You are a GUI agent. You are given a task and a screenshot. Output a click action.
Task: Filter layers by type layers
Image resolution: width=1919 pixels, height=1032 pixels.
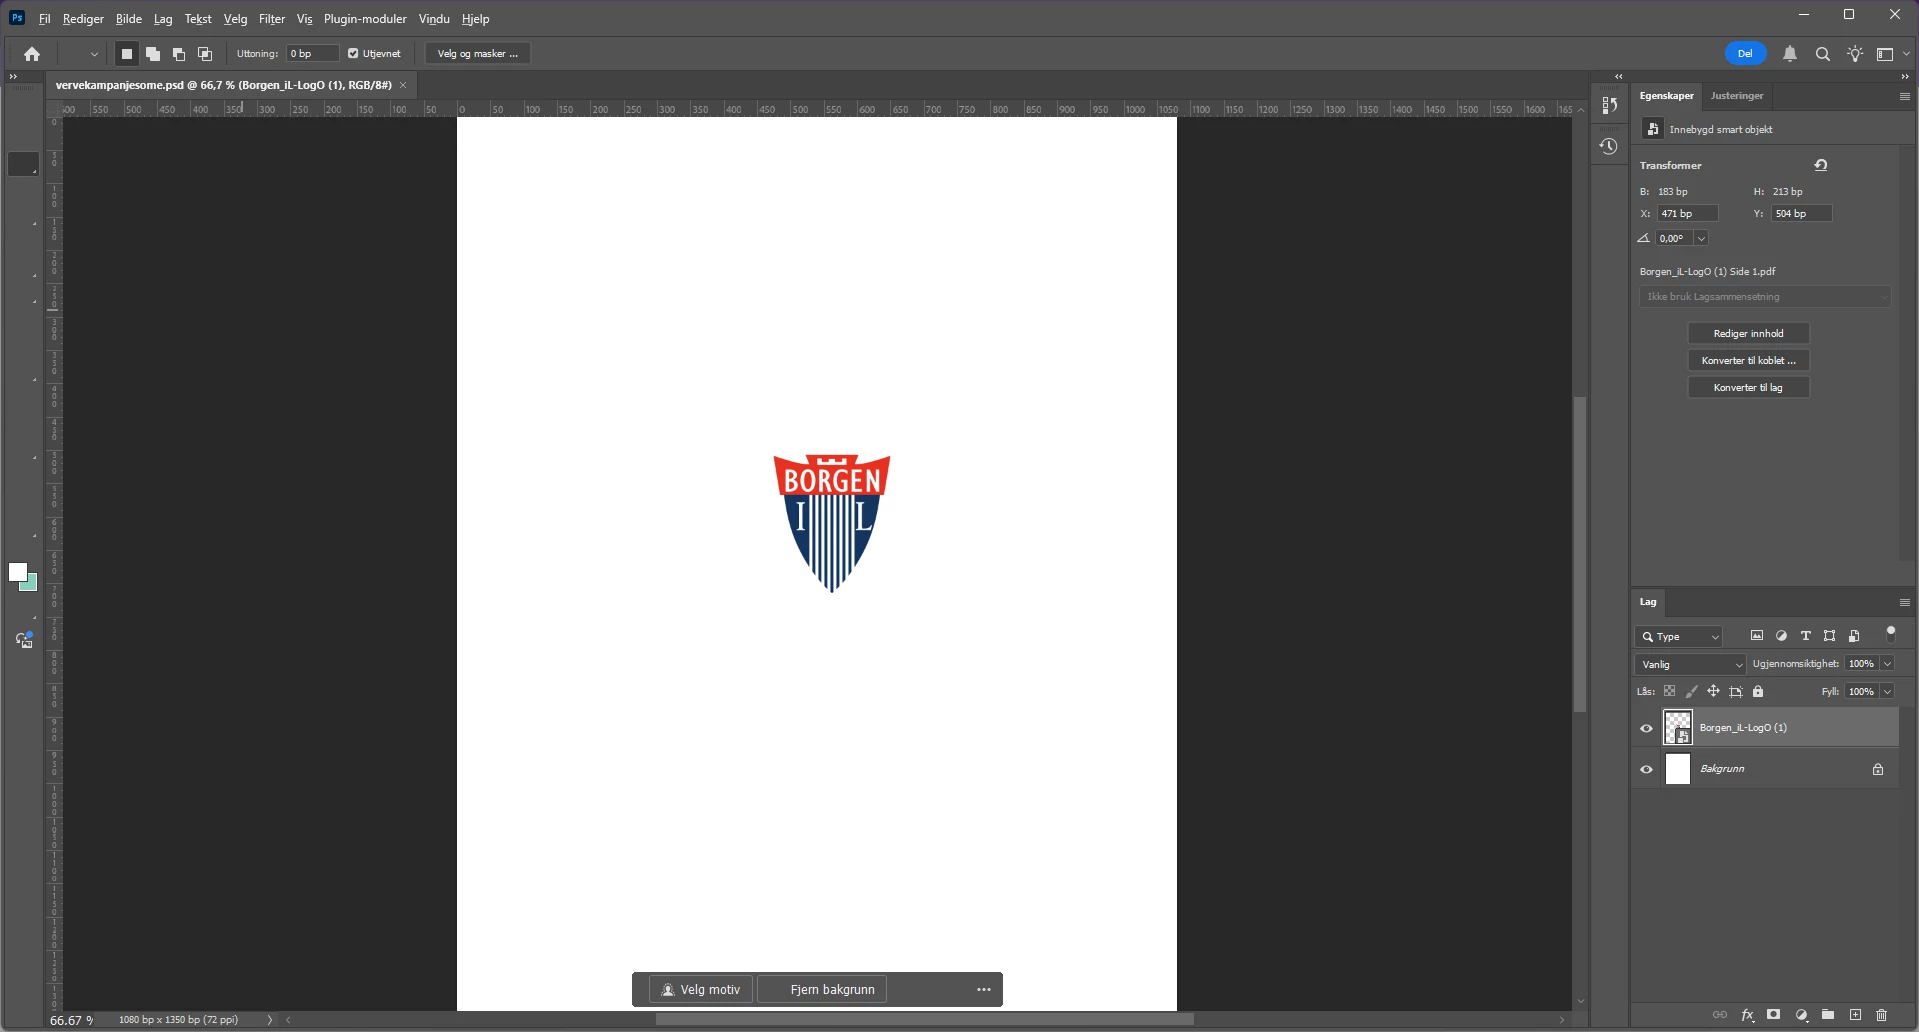[x=1805, y=636]
